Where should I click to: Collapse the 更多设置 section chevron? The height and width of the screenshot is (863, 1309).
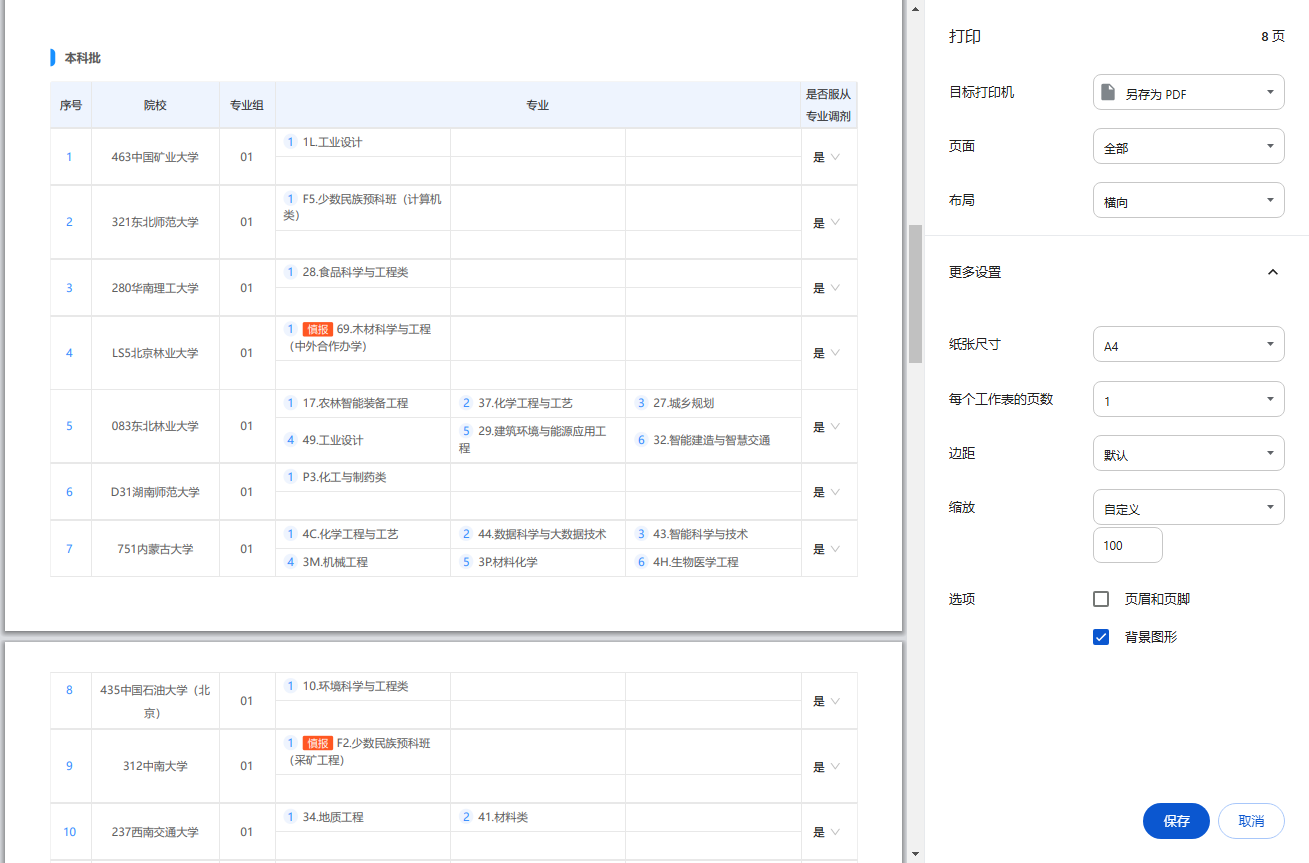click(x=1272, y=272)
